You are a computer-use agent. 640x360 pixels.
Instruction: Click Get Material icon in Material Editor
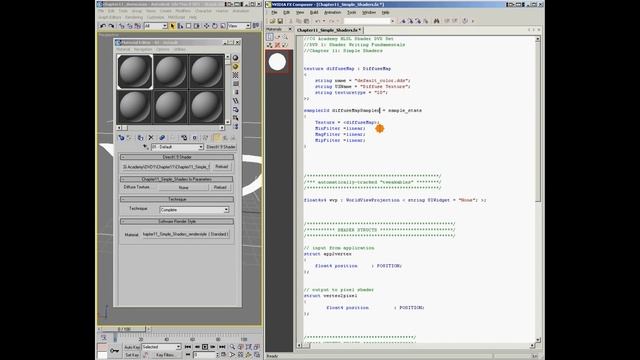point(121,138)
